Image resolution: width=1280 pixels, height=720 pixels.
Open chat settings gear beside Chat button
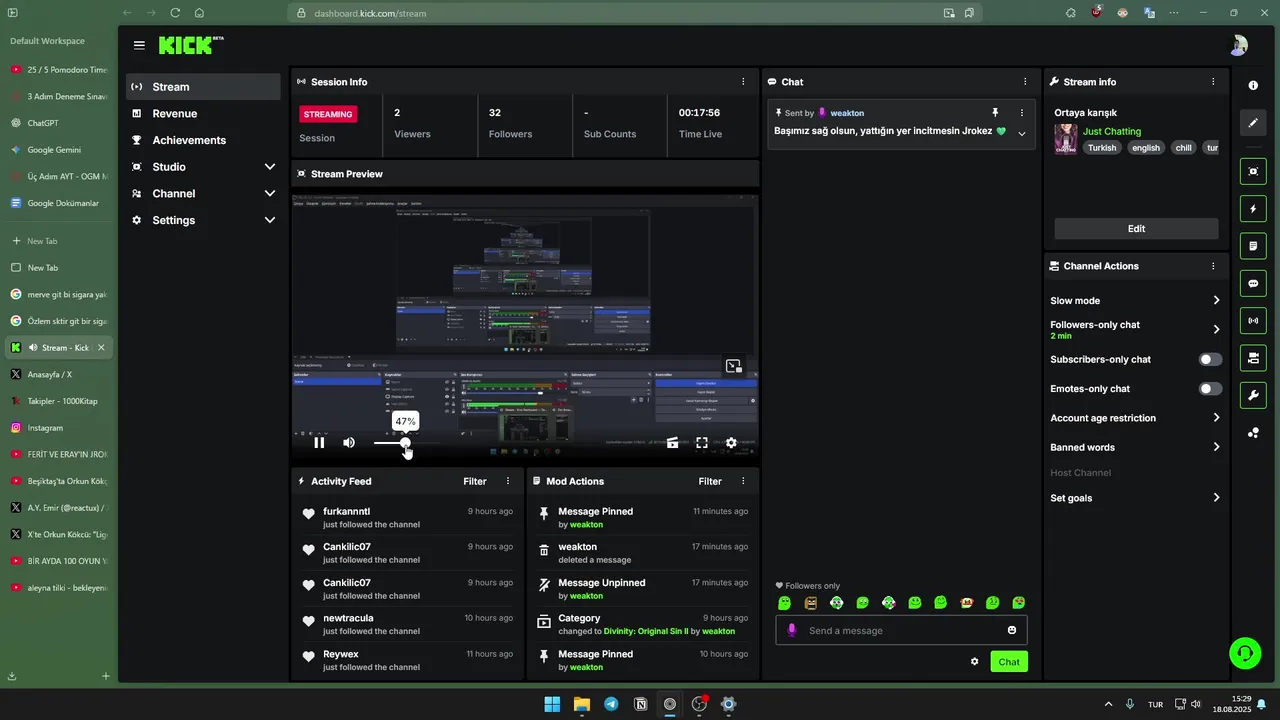975,662
